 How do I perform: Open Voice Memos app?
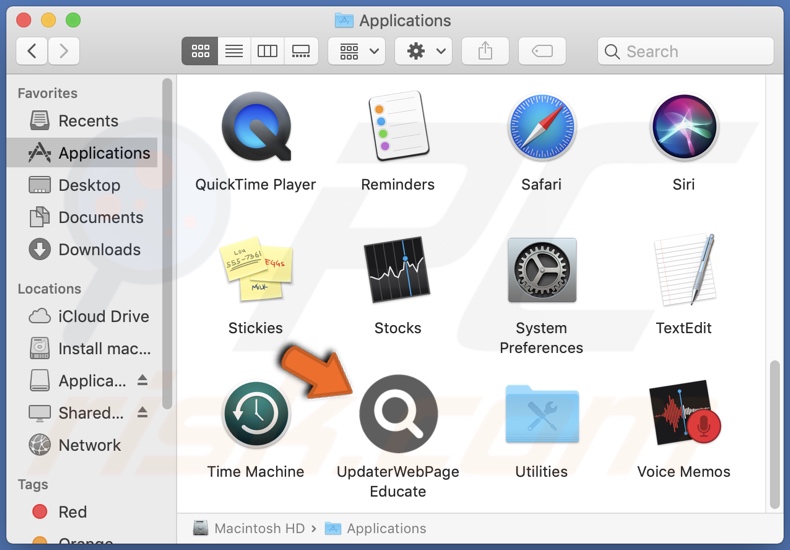[x=684, y=414]
